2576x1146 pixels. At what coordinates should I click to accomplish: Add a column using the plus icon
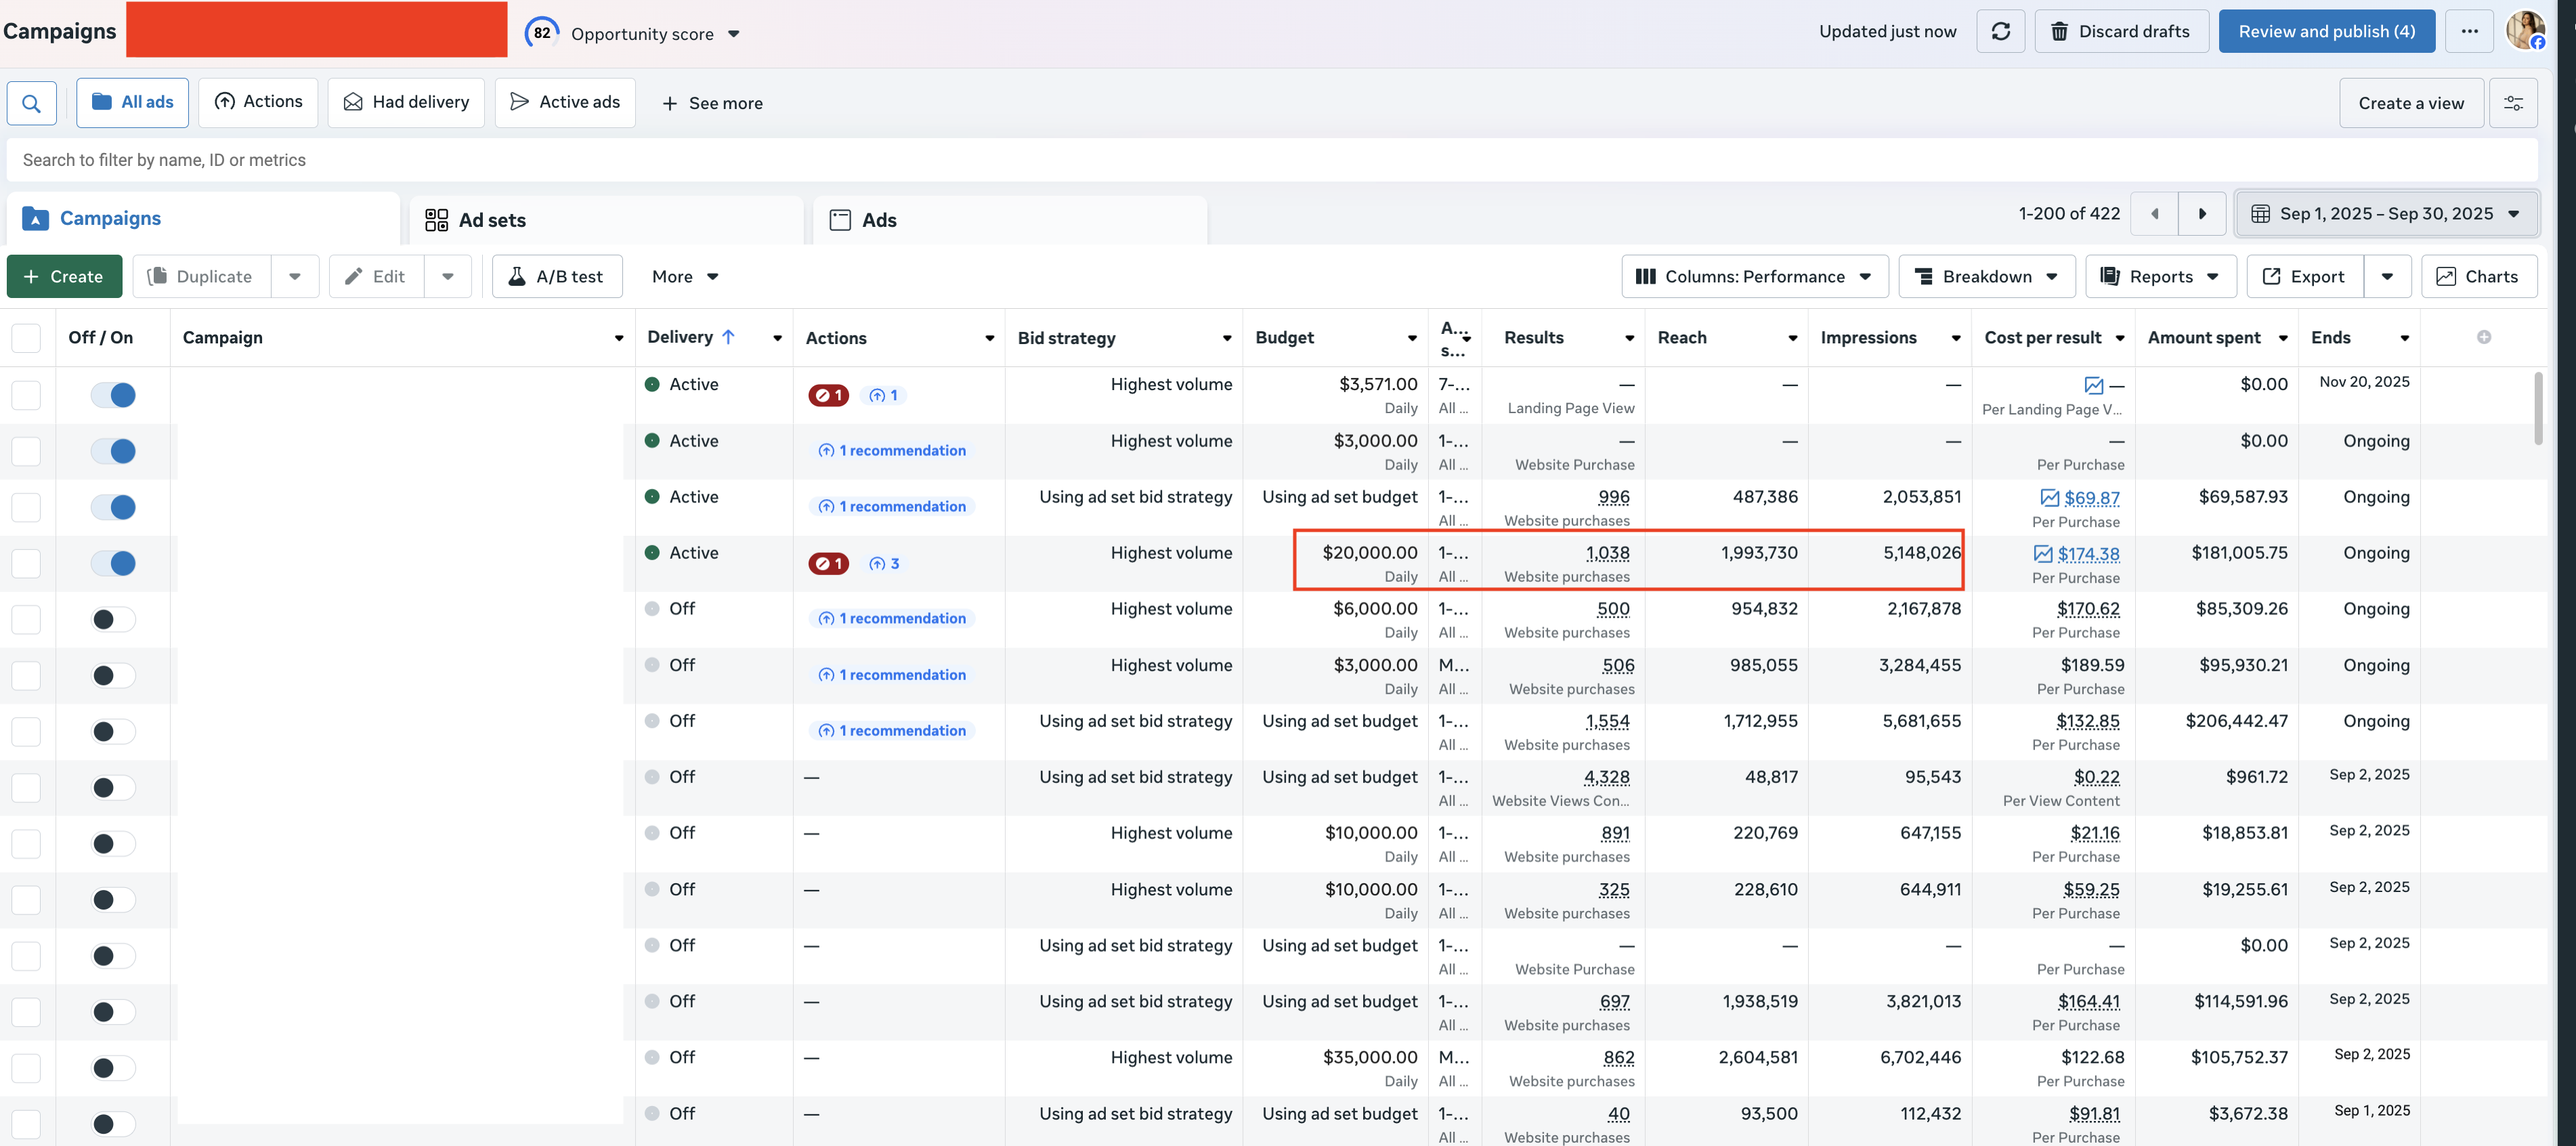pyautogui.click(x=2484, y=337)
